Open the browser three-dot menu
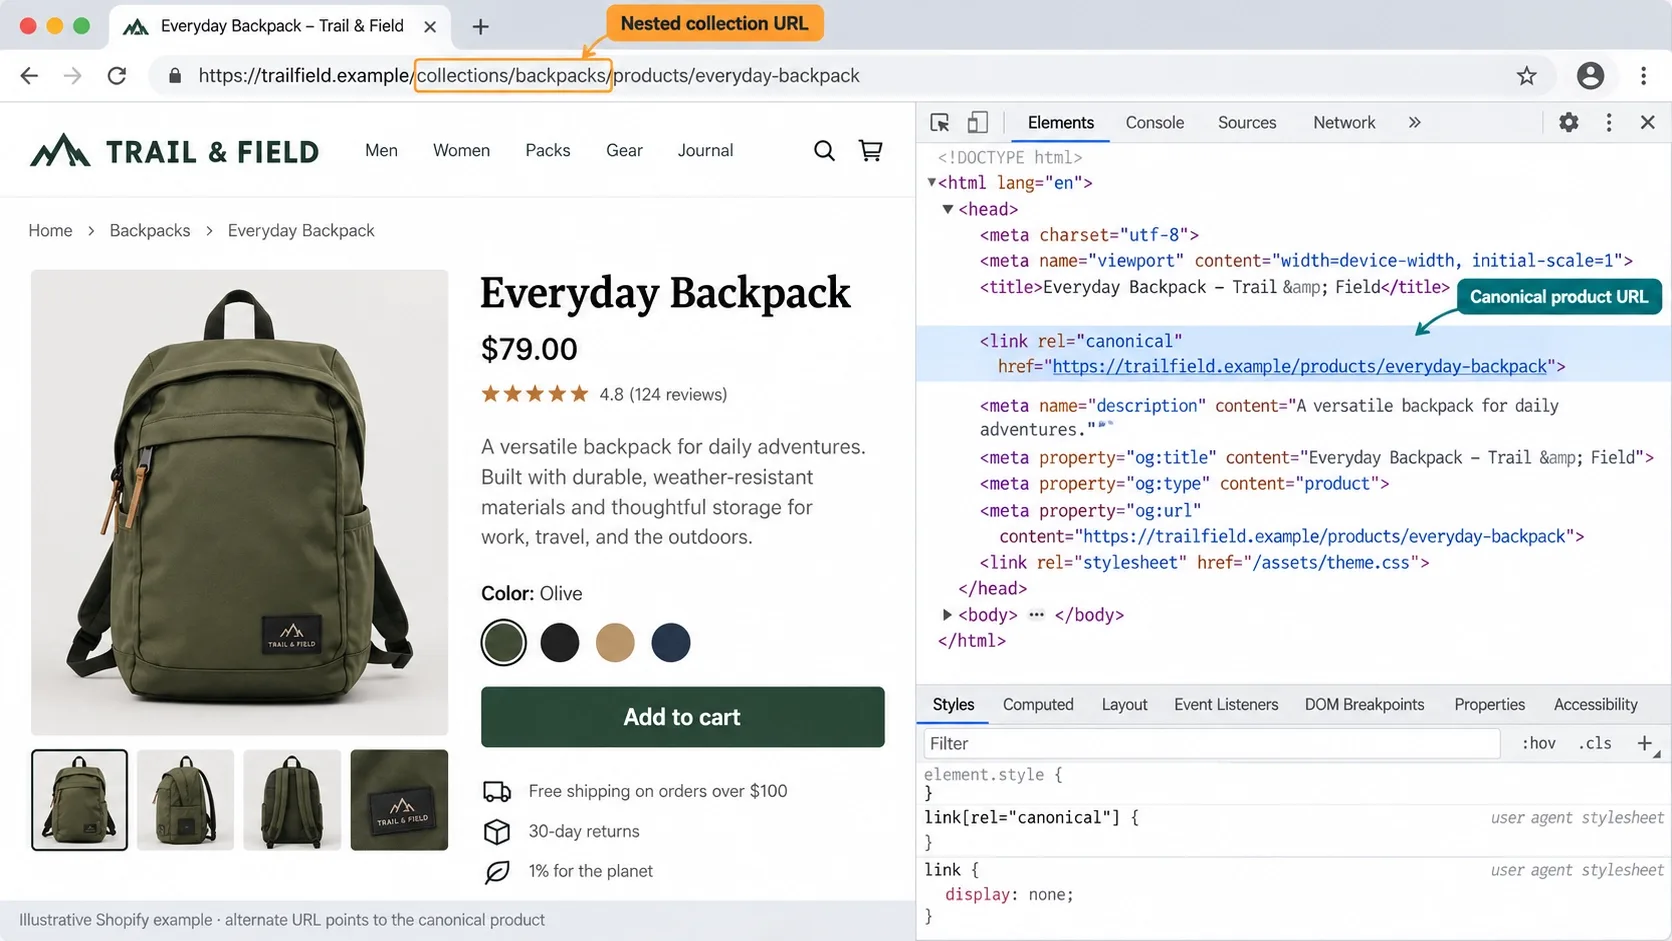 click(x=1644, y=76)
